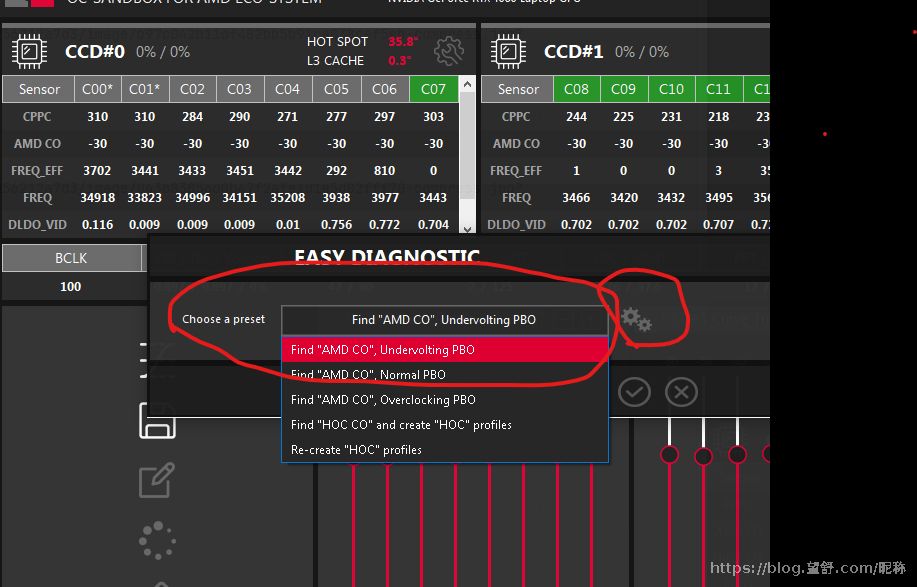Click the CCD#0 table scrollbar thumb
Viewport: 917px width, 587px height.
click(x=467, y=146)
